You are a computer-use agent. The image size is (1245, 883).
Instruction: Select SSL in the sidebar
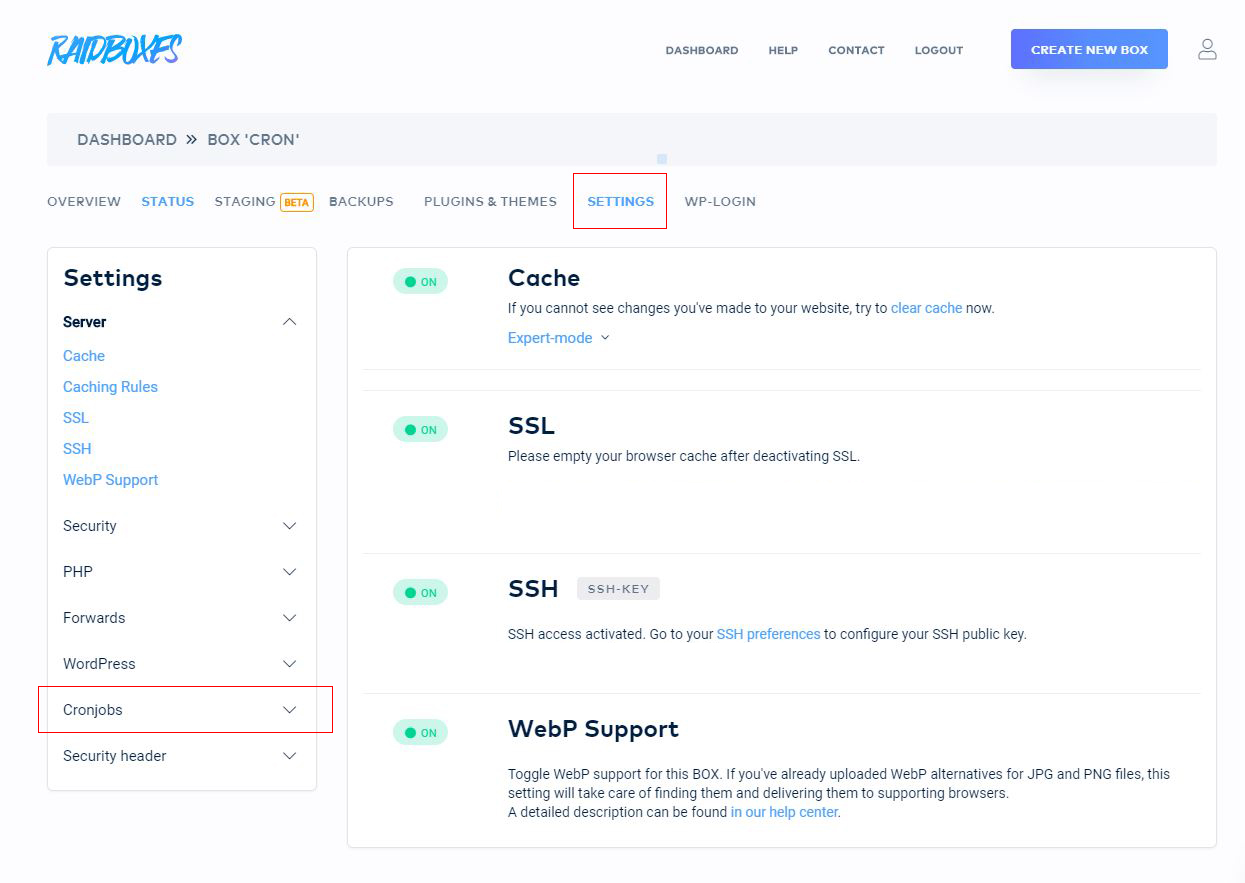click(x=76, y=418)
